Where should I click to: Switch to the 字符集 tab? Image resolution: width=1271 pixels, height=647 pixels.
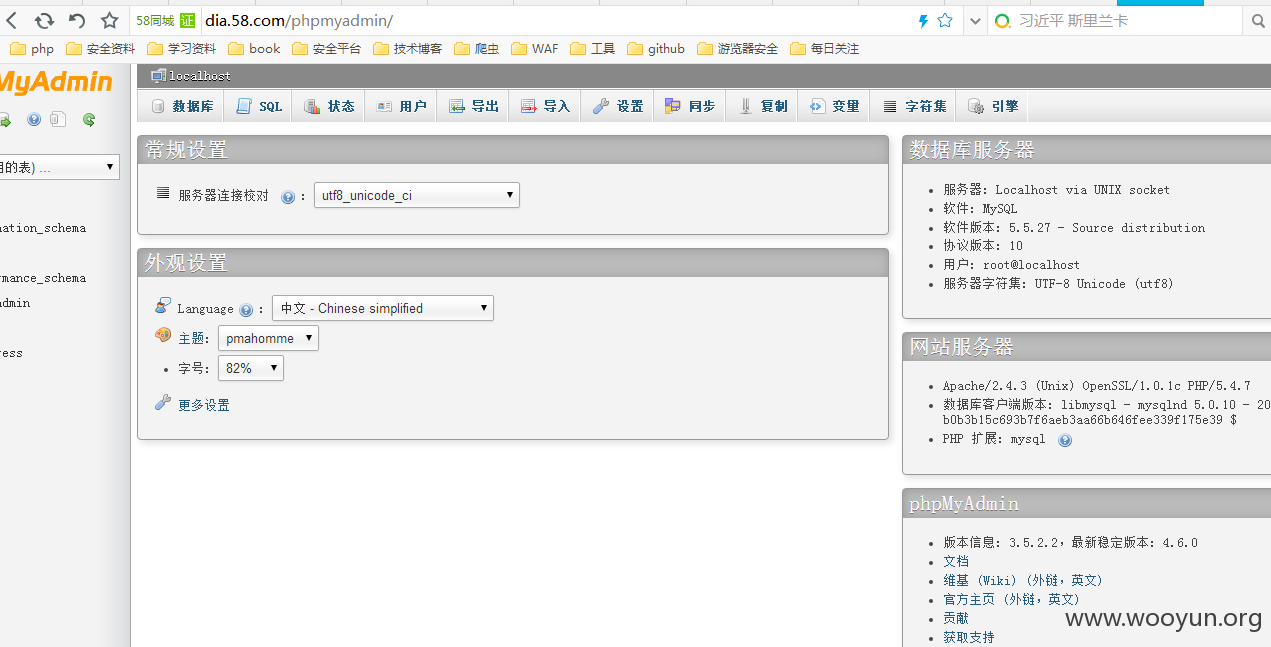(914, 106)
